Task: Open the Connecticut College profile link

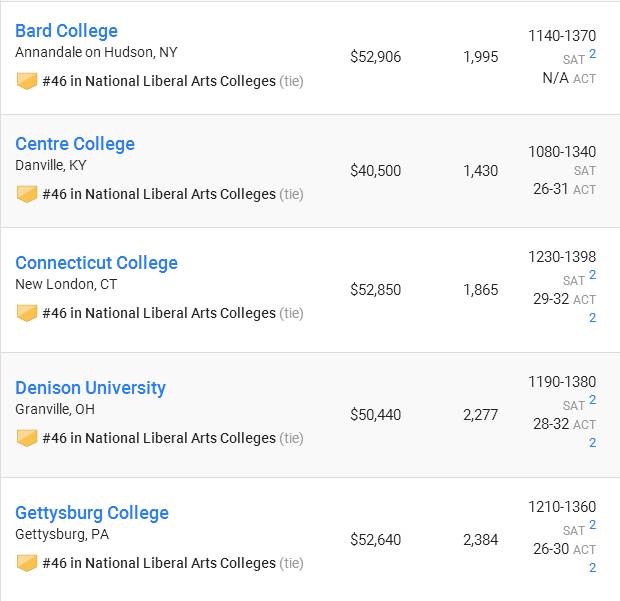Action: tap(96, 263)
